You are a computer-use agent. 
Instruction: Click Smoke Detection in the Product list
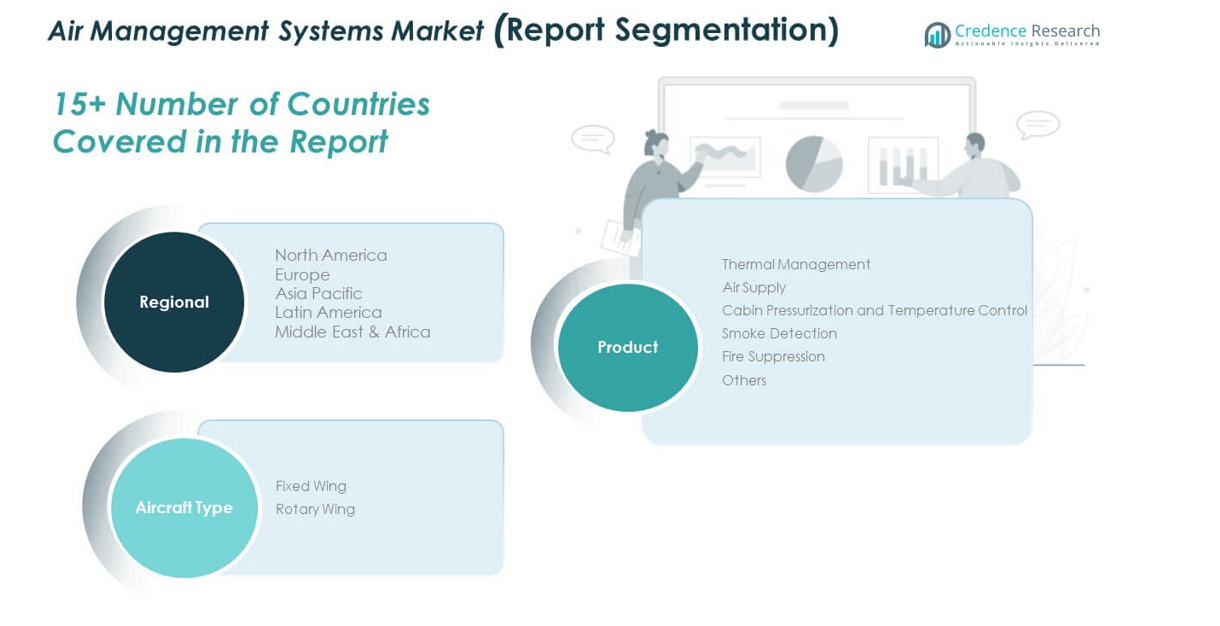coord(779,333)
